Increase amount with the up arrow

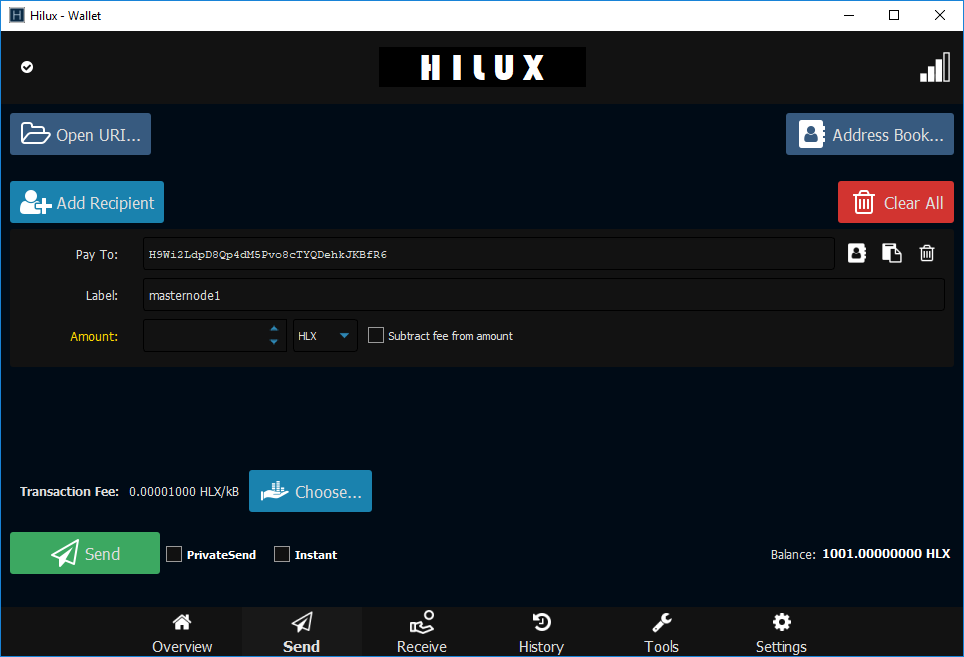point(274,329)
